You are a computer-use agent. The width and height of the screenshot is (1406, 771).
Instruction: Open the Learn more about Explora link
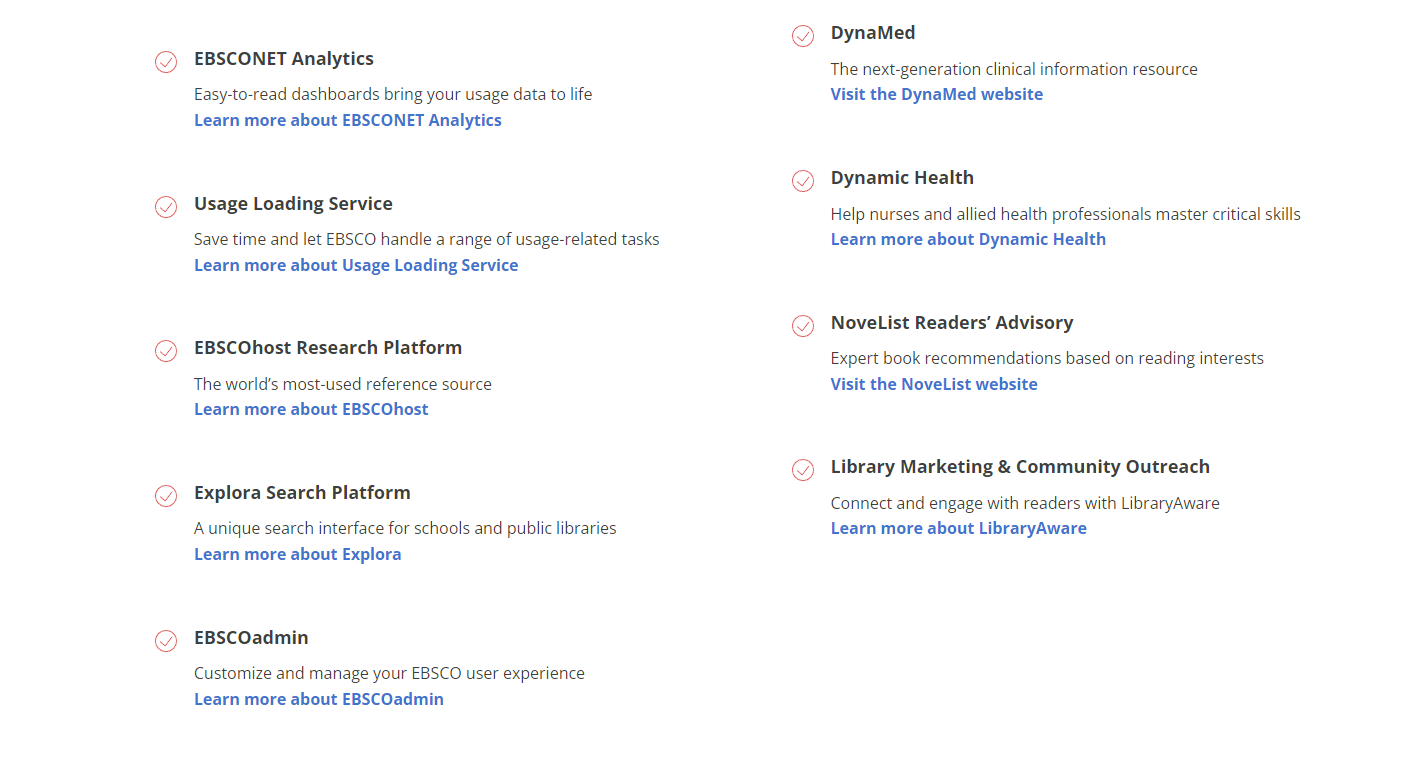click(298, 554)
